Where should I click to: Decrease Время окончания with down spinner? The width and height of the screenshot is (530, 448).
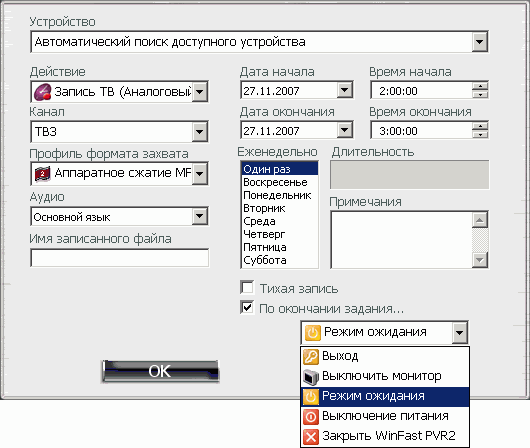[480, 134]
